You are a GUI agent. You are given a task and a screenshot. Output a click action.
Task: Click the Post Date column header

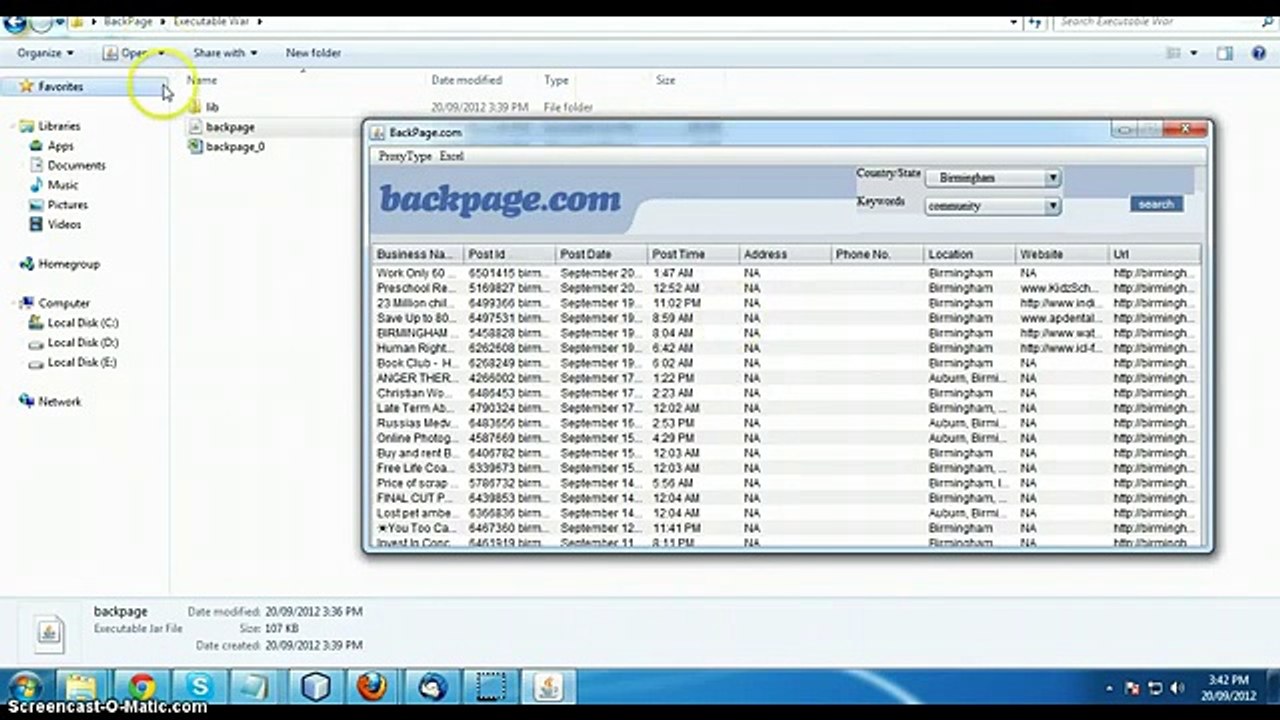pos(601,254)
